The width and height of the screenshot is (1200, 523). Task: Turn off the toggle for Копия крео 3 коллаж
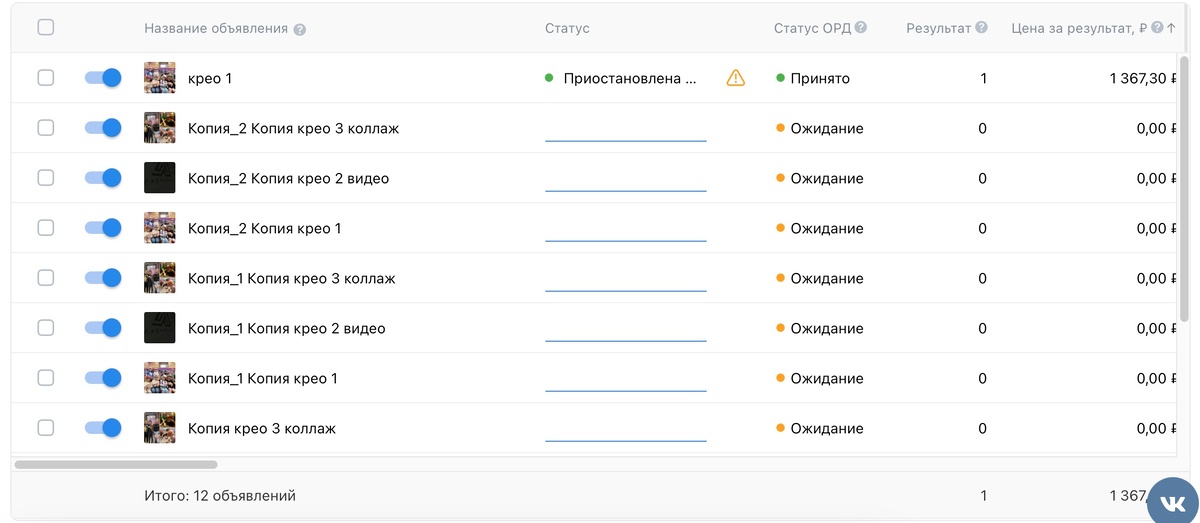[103, 428]
